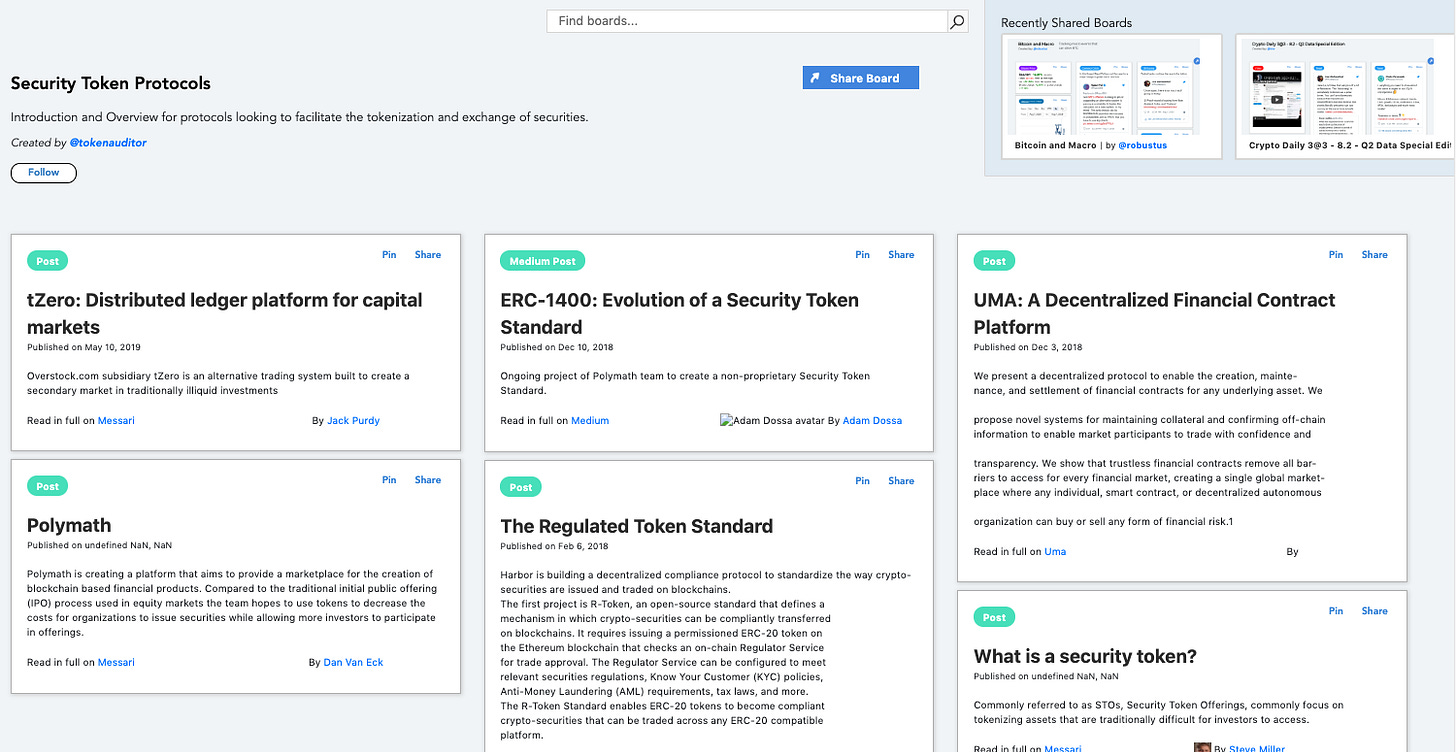Share the What is a security token post
Screen dimensions: 1456x752
[1375, 611]
